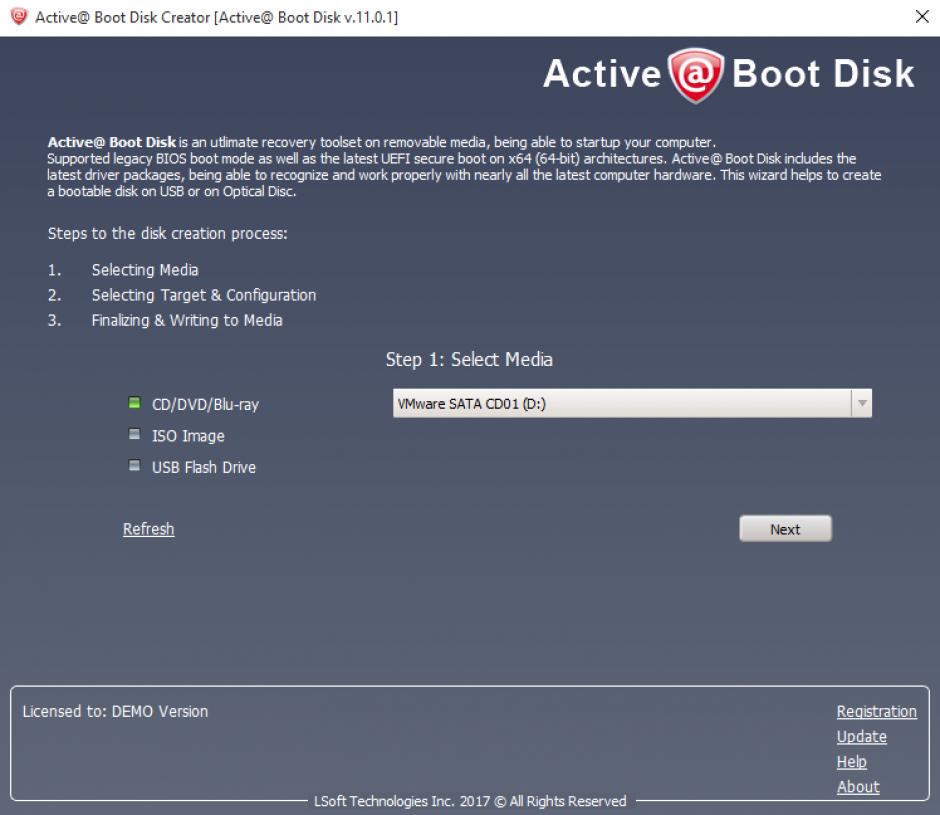Click 'Licensed to: DEMO Version' text

coord(115,711)
